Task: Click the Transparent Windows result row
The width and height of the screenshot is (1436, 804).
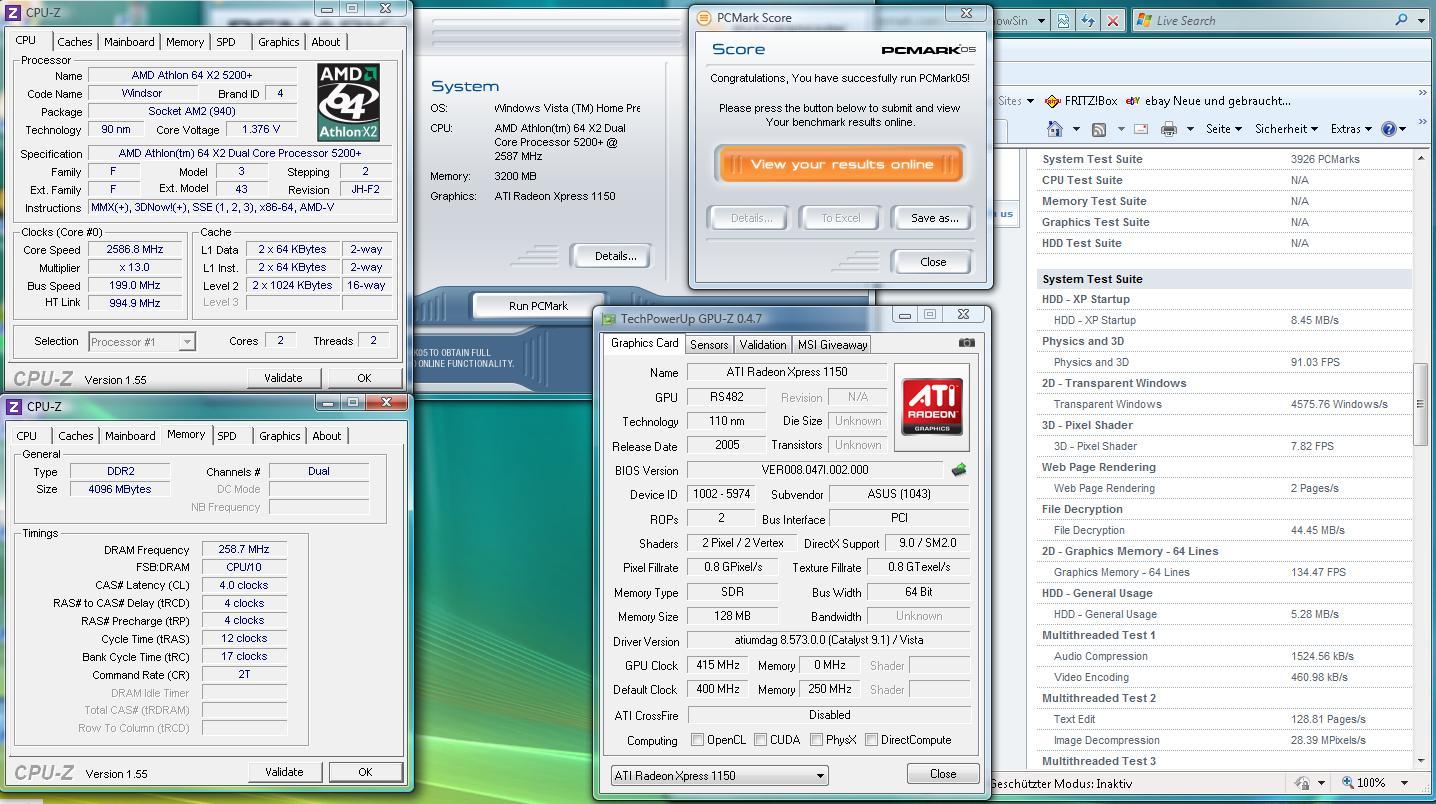Action: (1225, 405)
